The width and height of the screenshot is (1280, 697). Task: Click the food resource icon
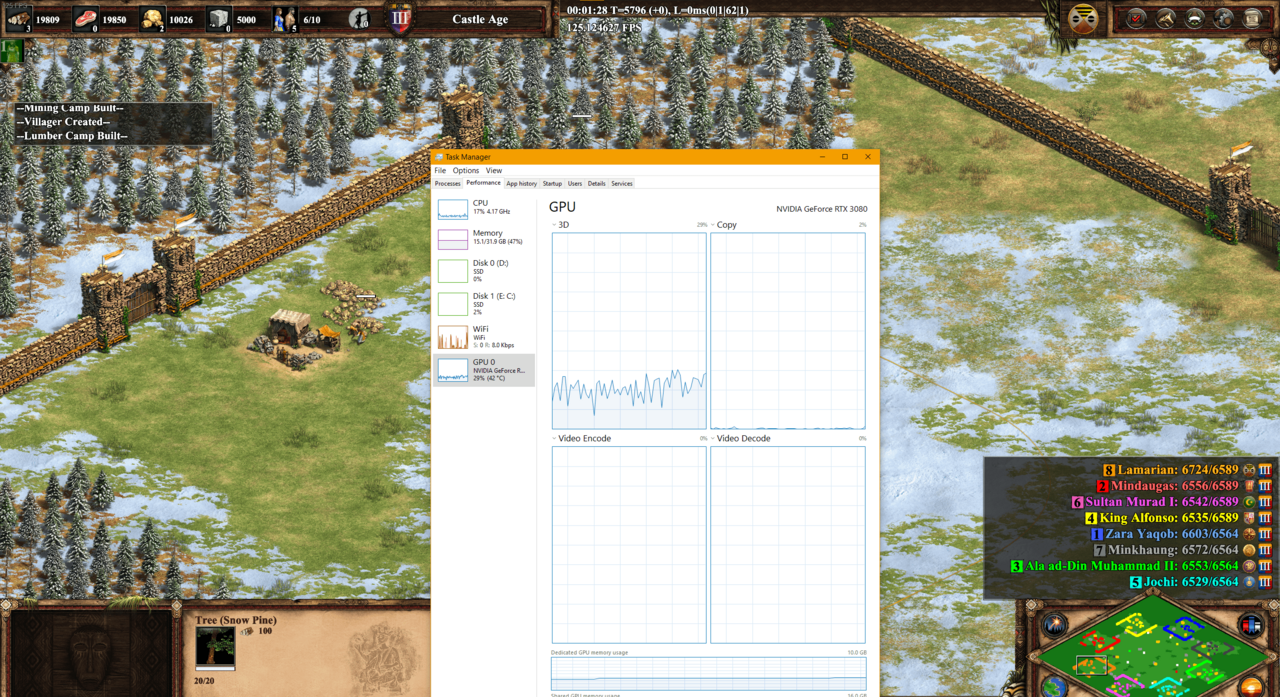pos(86,18)
